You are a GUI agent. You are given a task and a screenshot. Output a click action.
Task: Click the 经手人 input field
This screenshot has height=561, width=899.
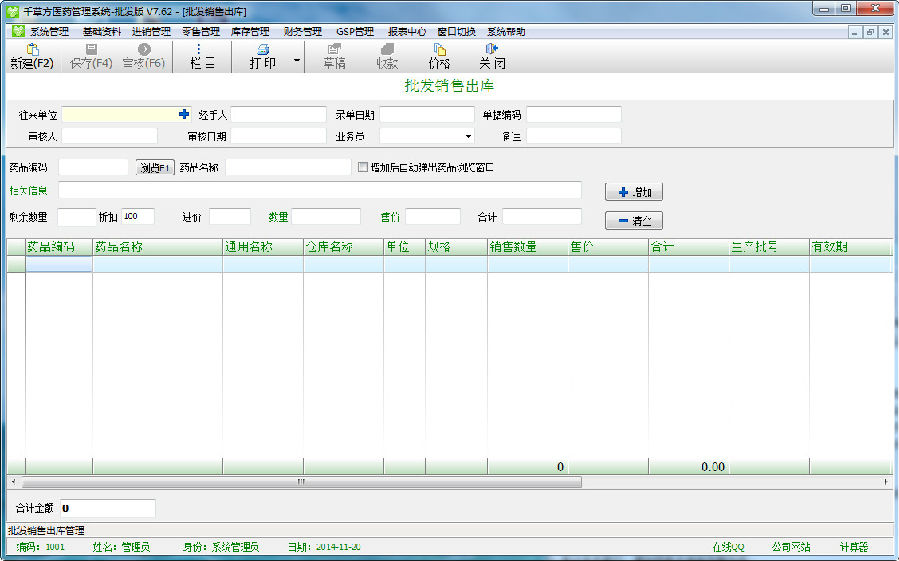point(278,114)
